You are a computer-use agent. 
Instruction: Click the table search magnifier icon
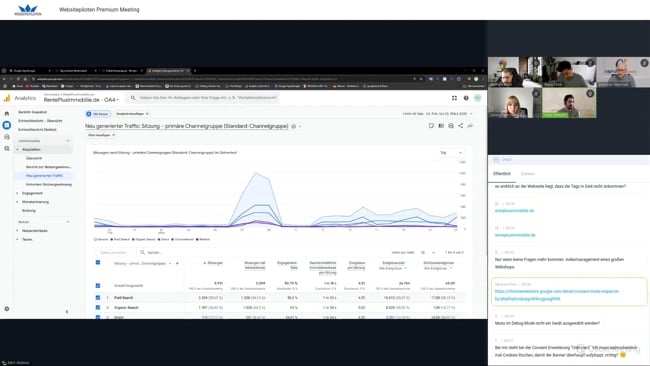tap(143, 252)
